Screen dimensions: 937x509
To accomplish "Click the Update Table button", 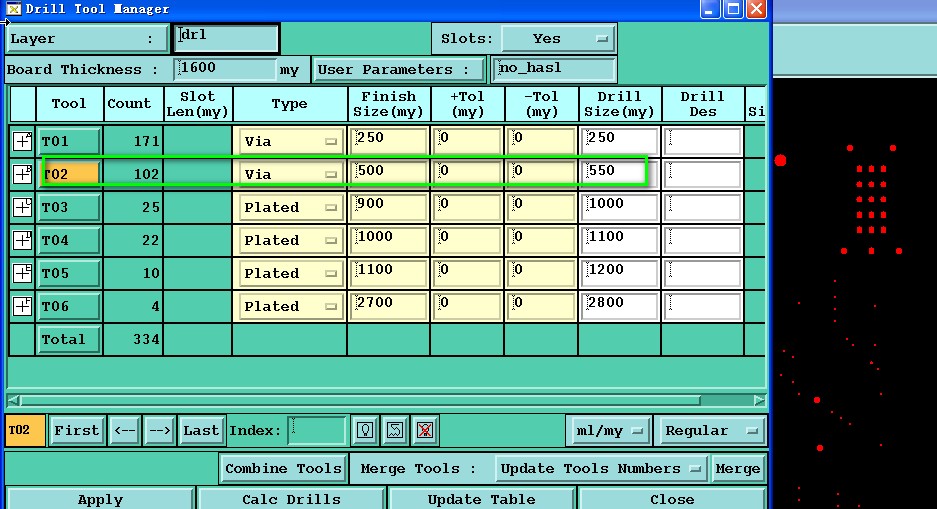I will (482, 499).
